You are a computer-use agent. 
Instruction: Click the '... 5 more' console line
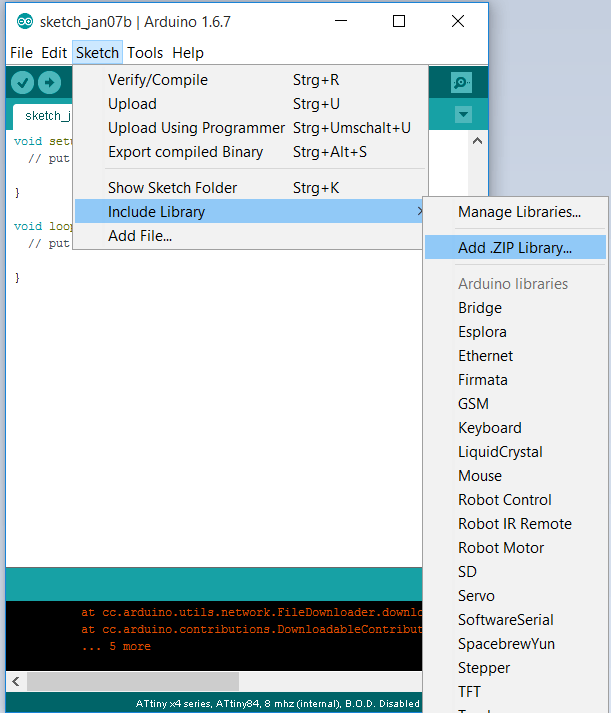coord(116,646)
